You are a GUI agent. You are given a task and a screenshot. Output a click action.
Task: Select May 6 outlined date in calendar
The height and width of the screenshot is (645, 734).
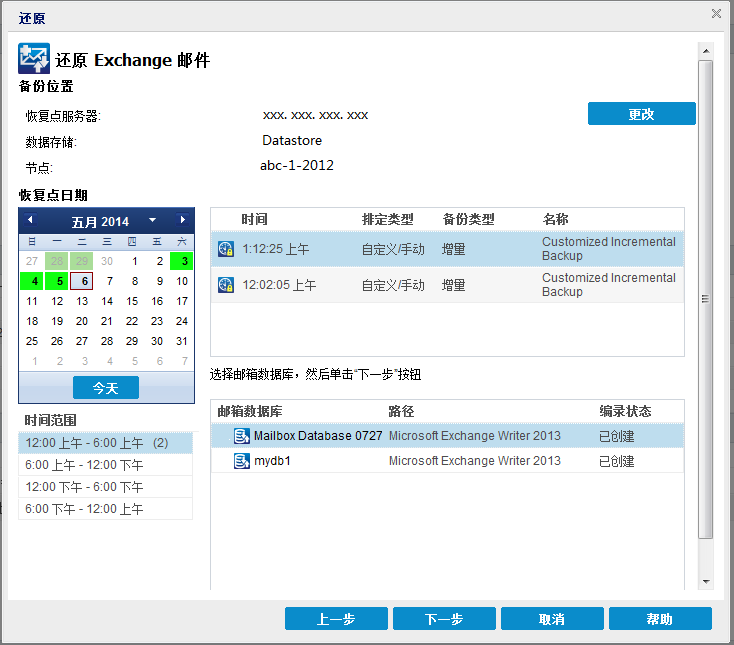click(82, 281)
